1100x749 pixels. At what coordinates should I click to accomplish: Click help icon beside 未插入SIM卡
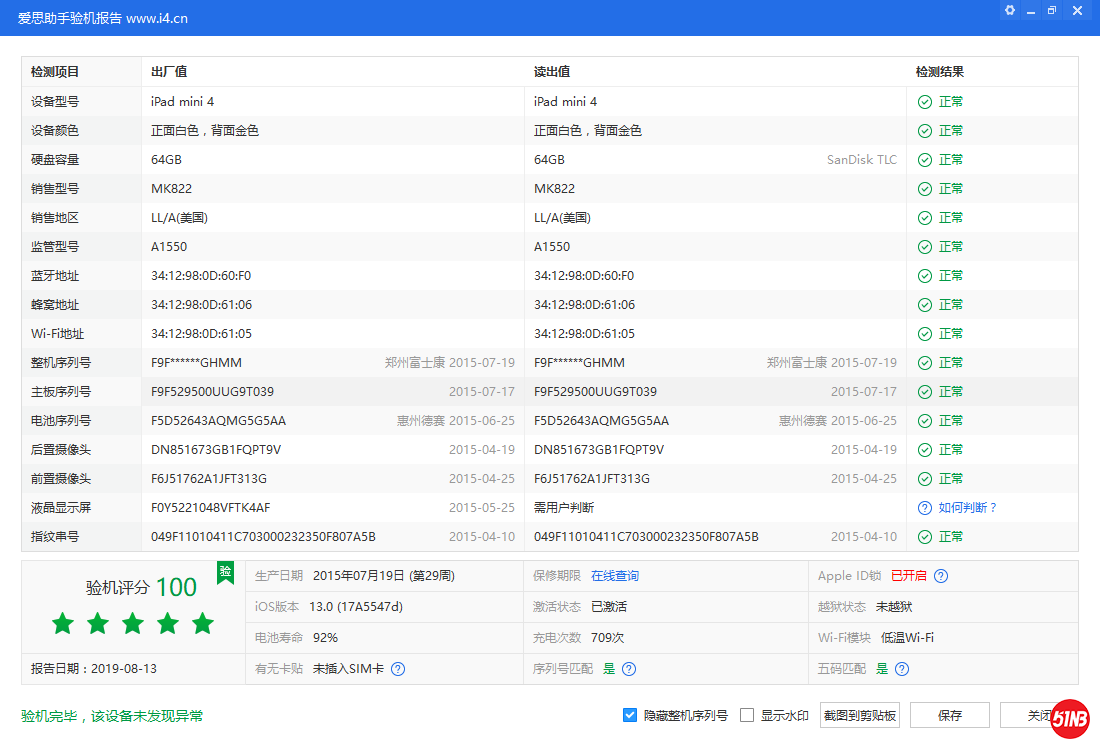[x=398, y=669]
